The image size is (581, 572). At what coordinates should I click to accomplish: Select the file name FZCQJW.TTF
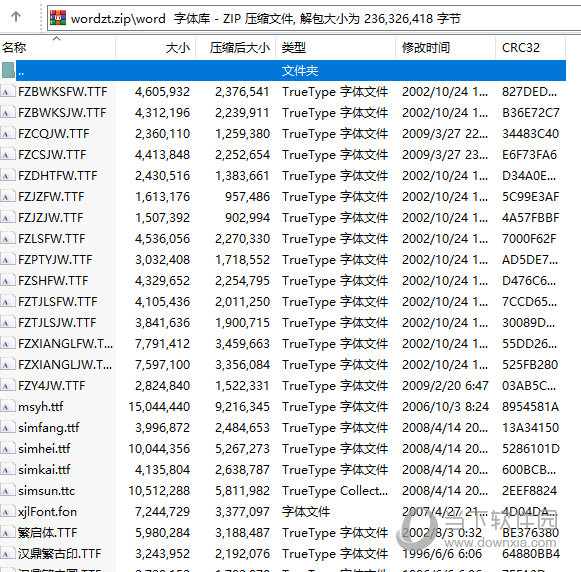(x=54, y=133)
